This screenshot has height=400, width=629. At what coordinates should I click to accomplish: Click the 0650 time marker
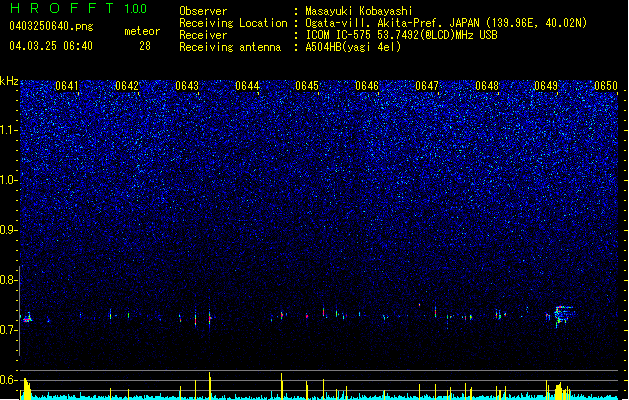point(606,86)
